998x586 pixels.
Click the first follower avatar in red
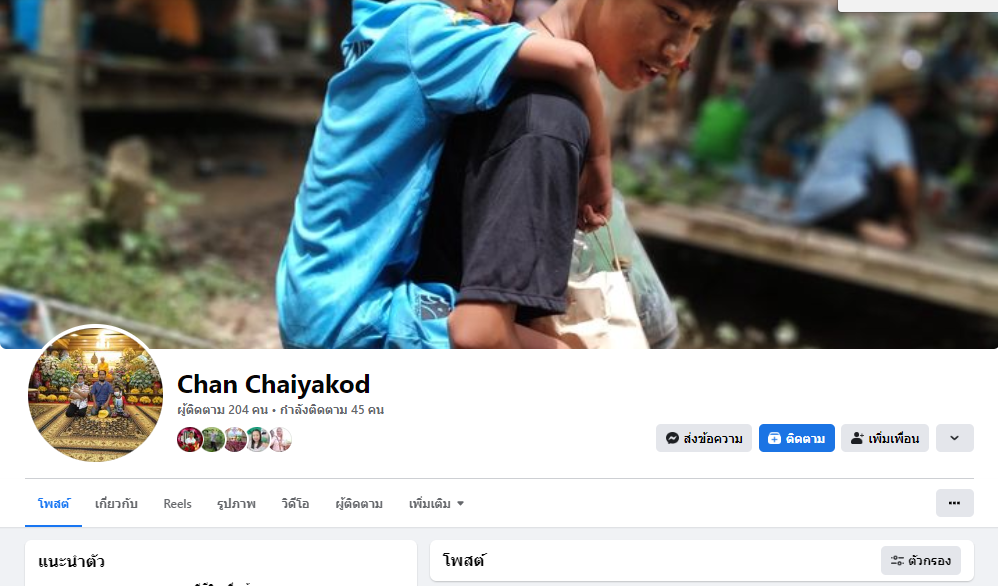[x=190, y=440]
